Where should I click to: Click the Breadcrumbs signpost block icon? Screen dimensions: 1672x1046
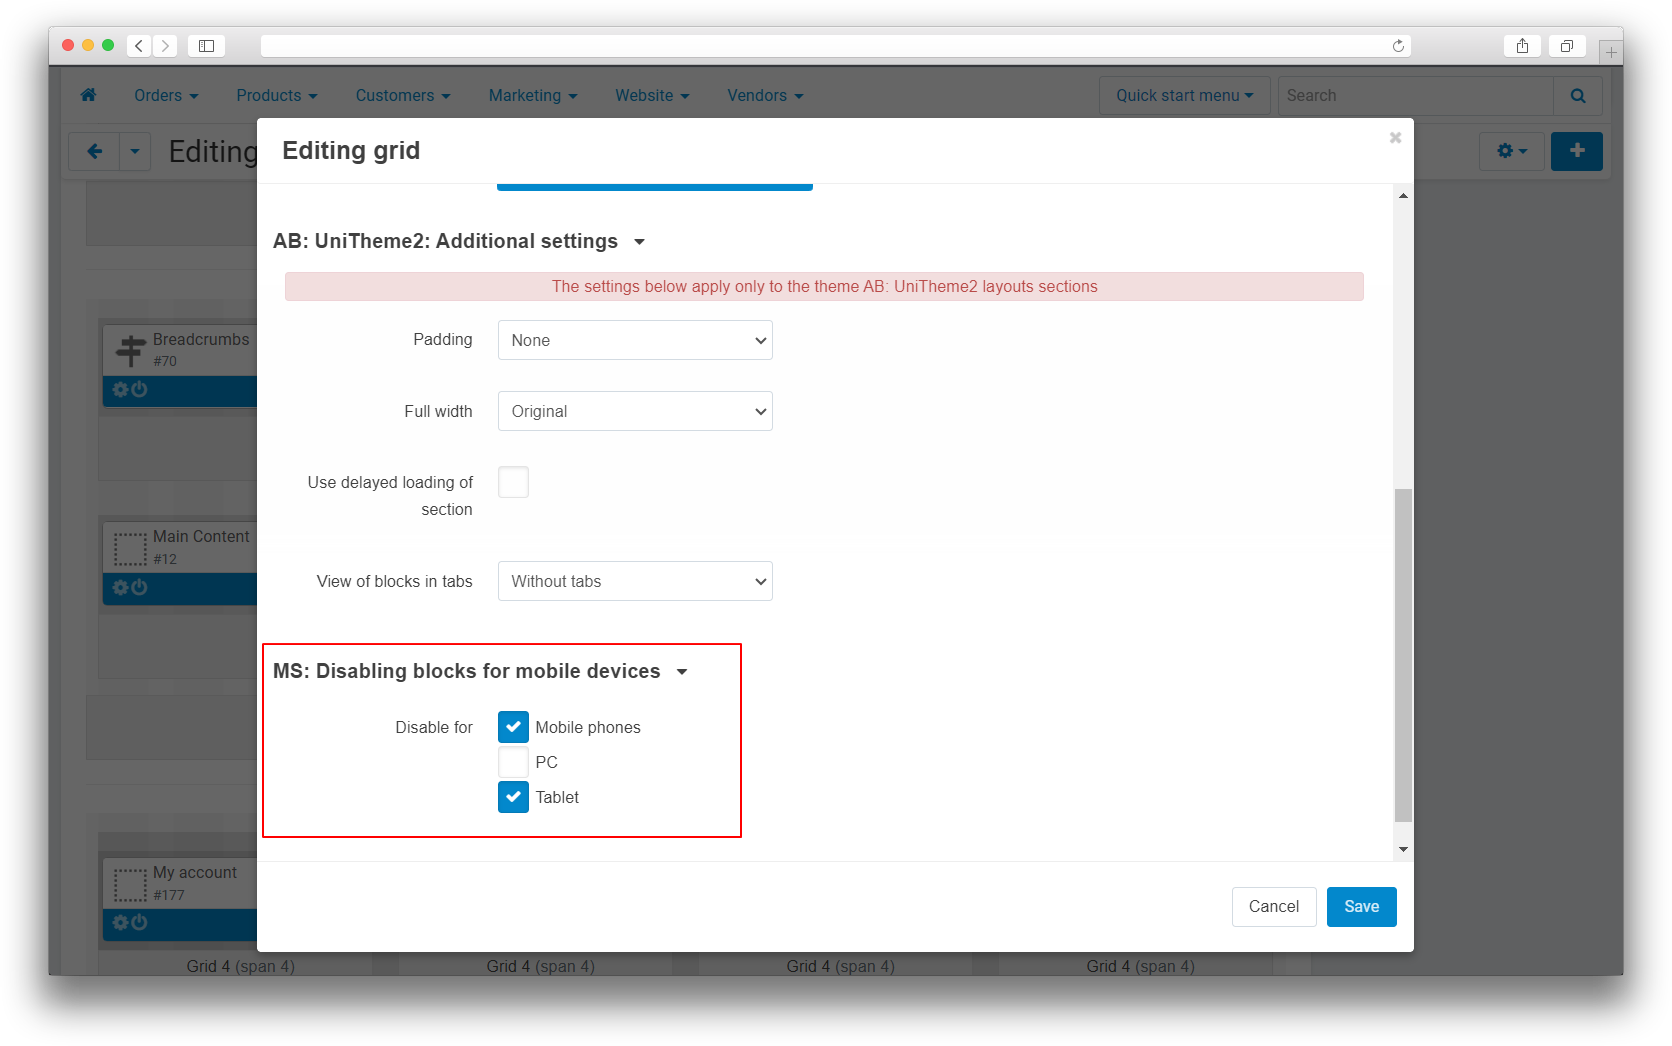coord(130,350)
